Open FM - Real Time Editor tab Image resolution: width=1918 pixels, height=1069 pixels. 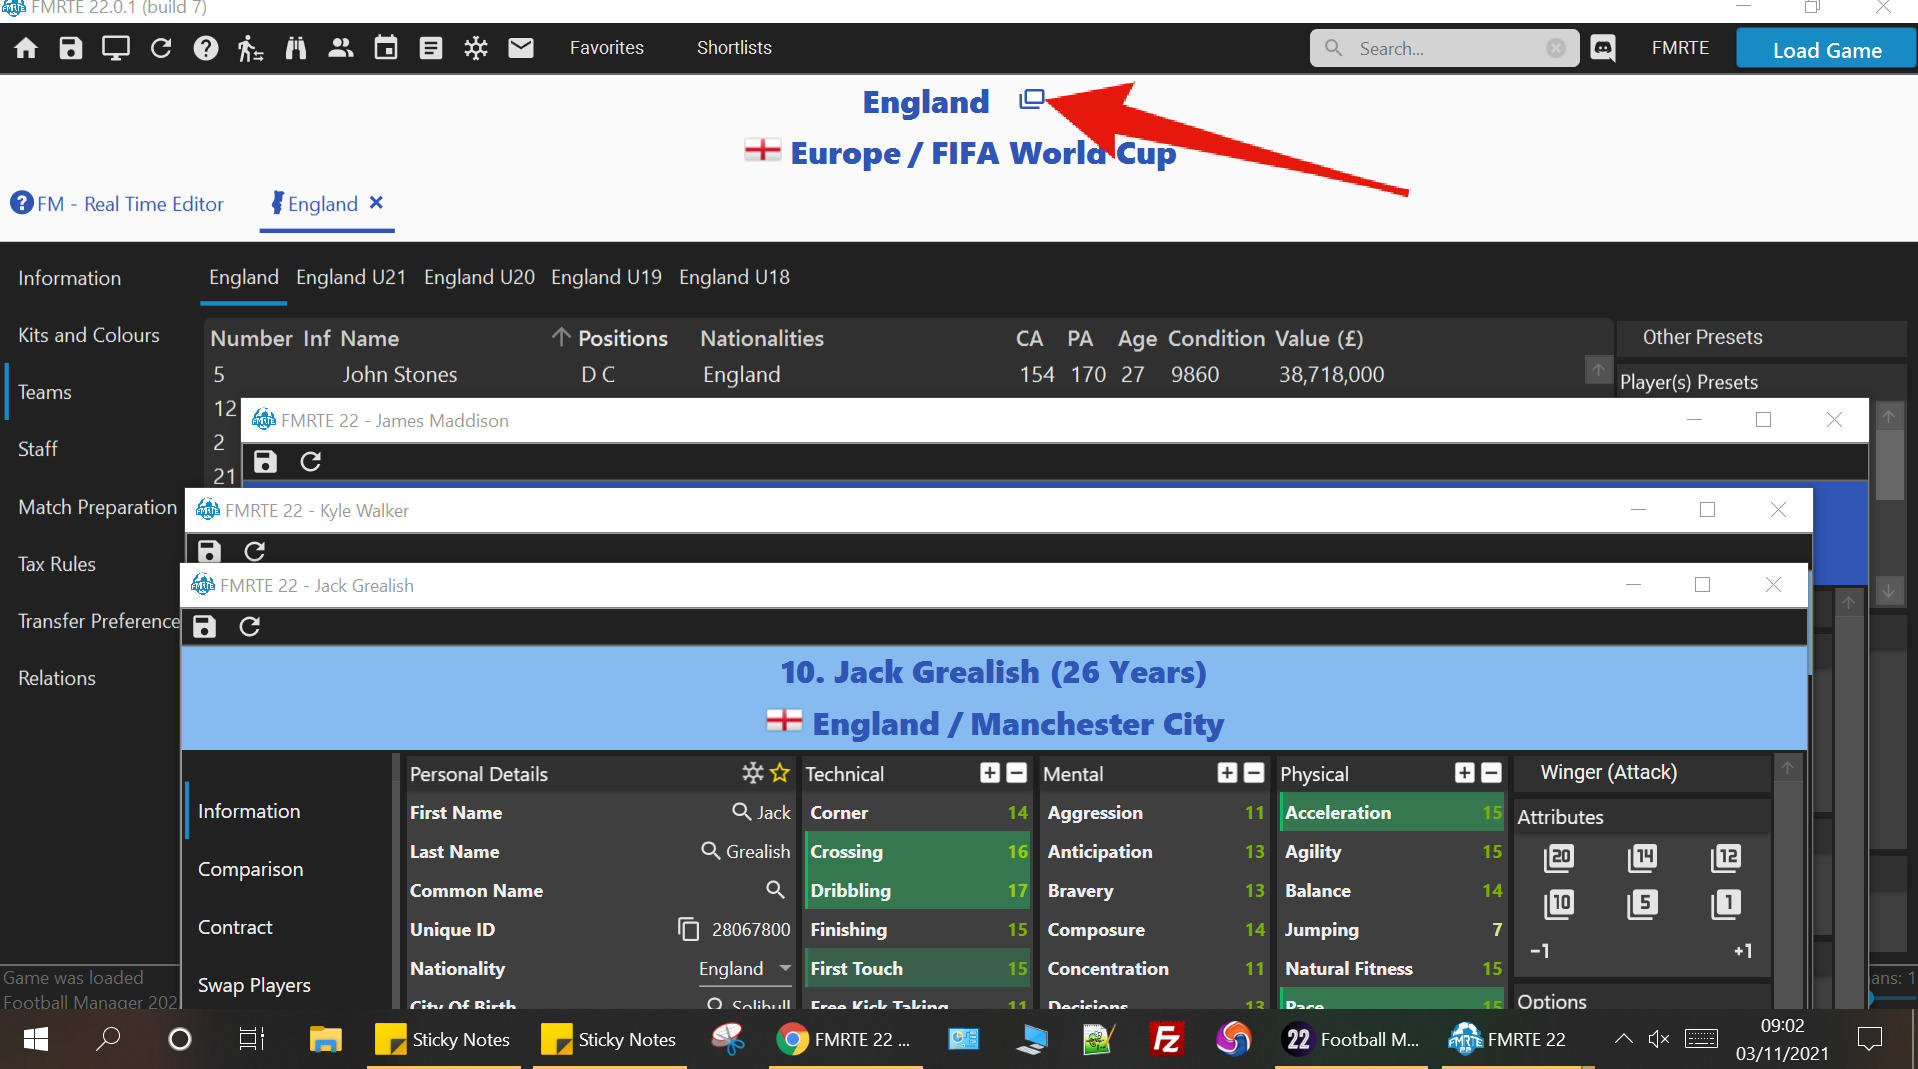[117, 204]
